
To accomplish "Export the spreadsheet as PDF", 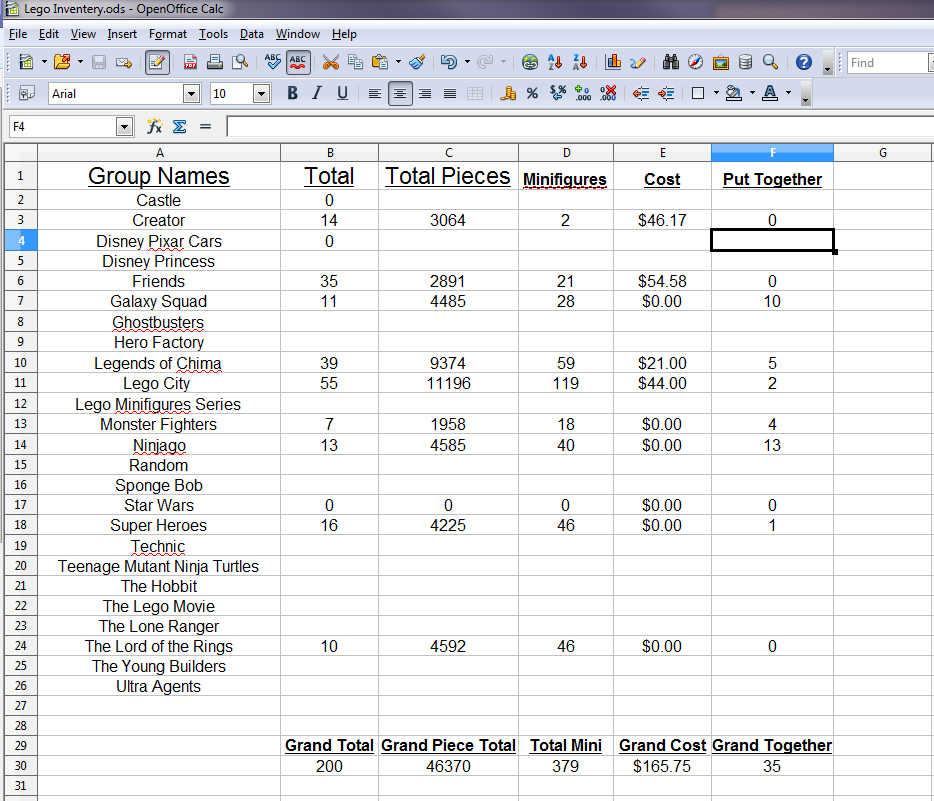I will point(190,62).
